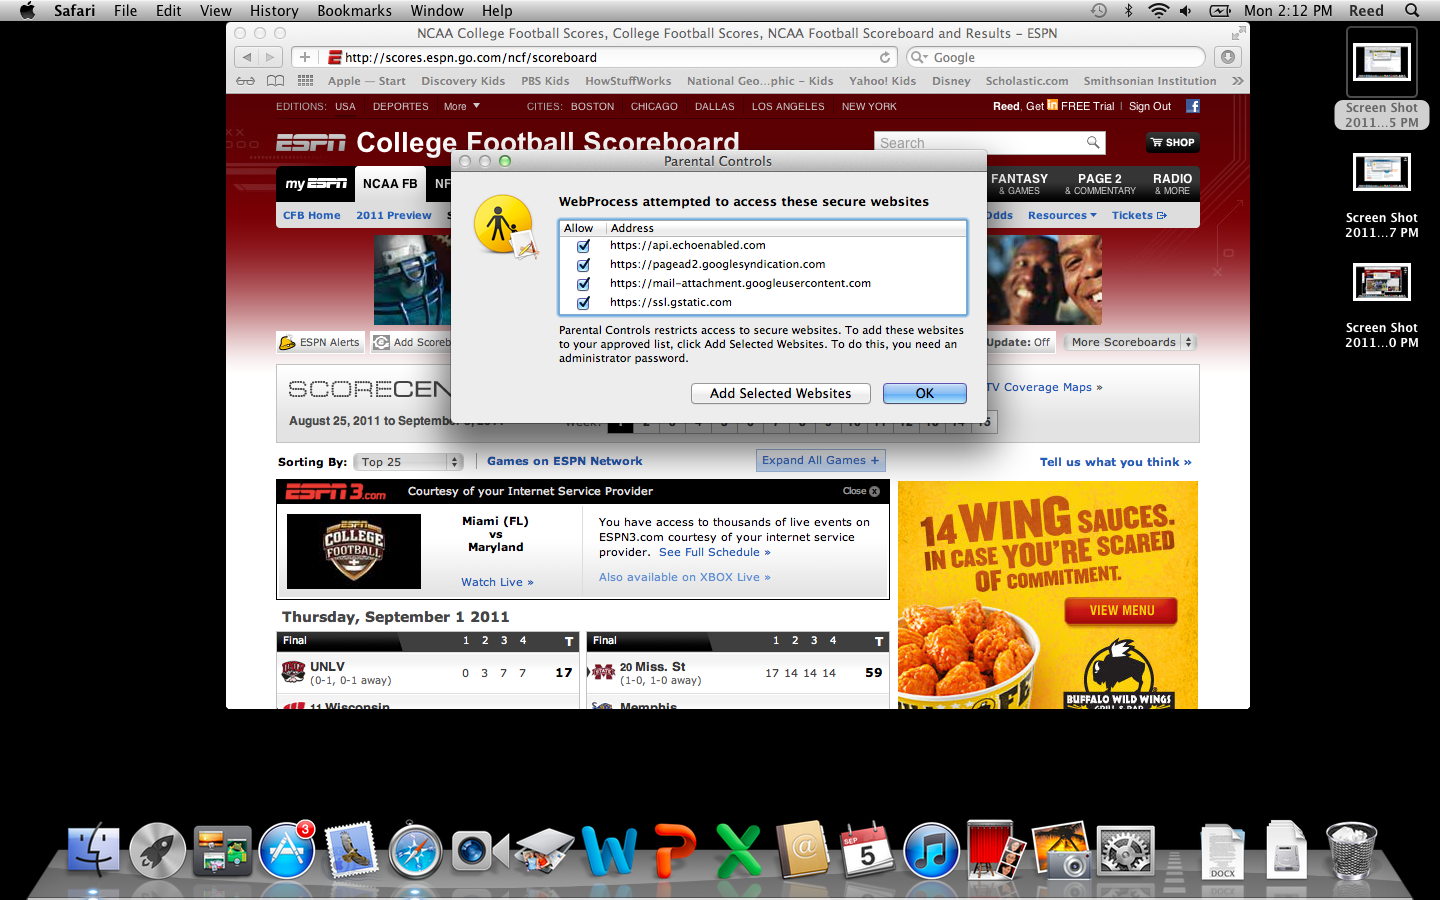Click Safari's reload page icon

pos(885,57)
